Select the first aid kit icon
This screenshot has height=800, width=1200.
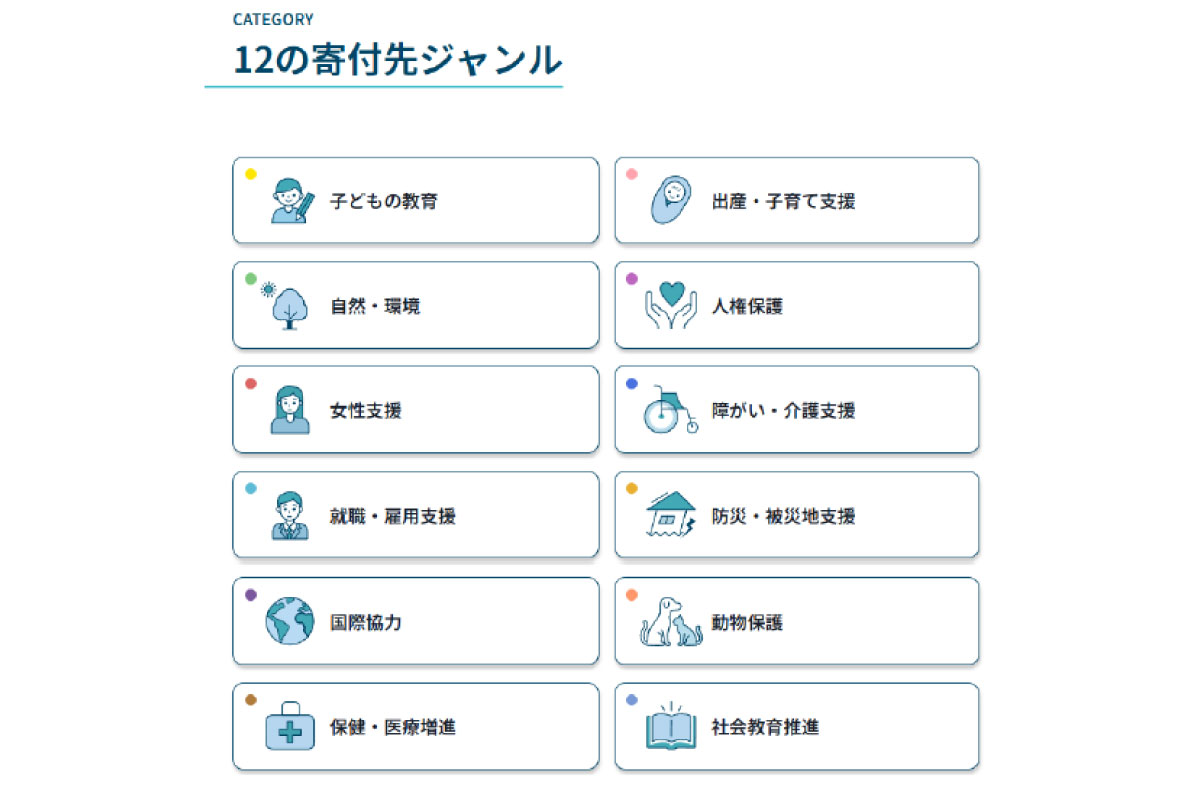(x=290, y=727)
